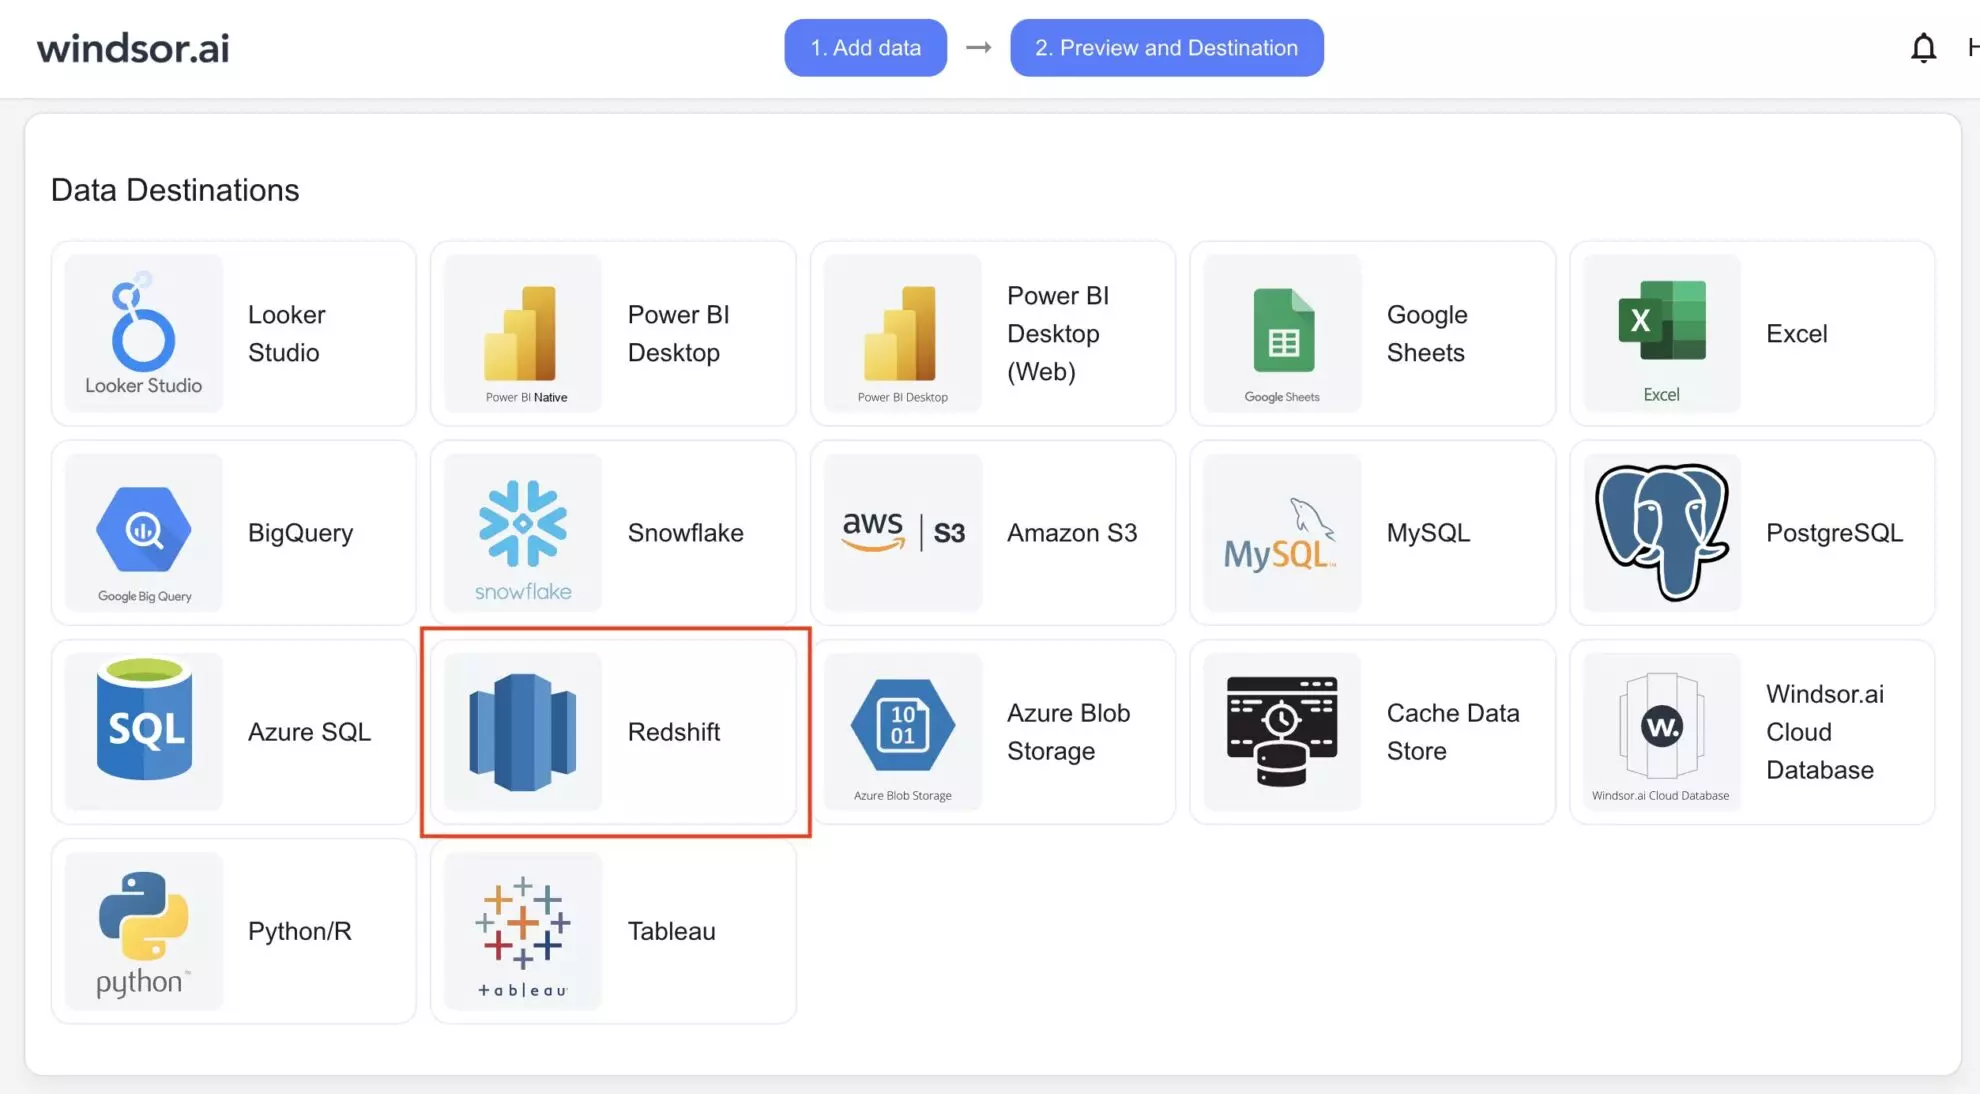Click the windsor.ai home logo
Screen dimensions: 1980x1094
[133, 48]
